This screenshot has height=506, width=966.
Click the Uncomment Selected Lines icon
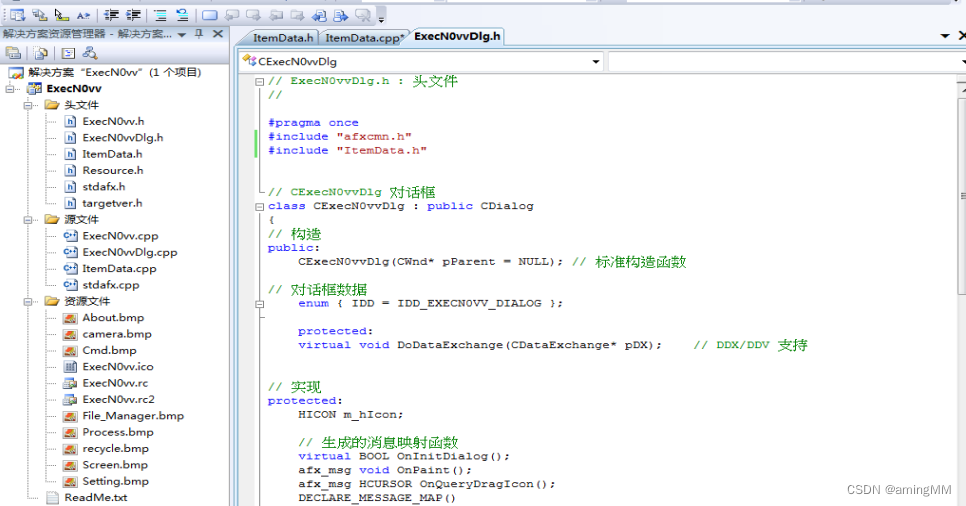click(x=182, y=15)
